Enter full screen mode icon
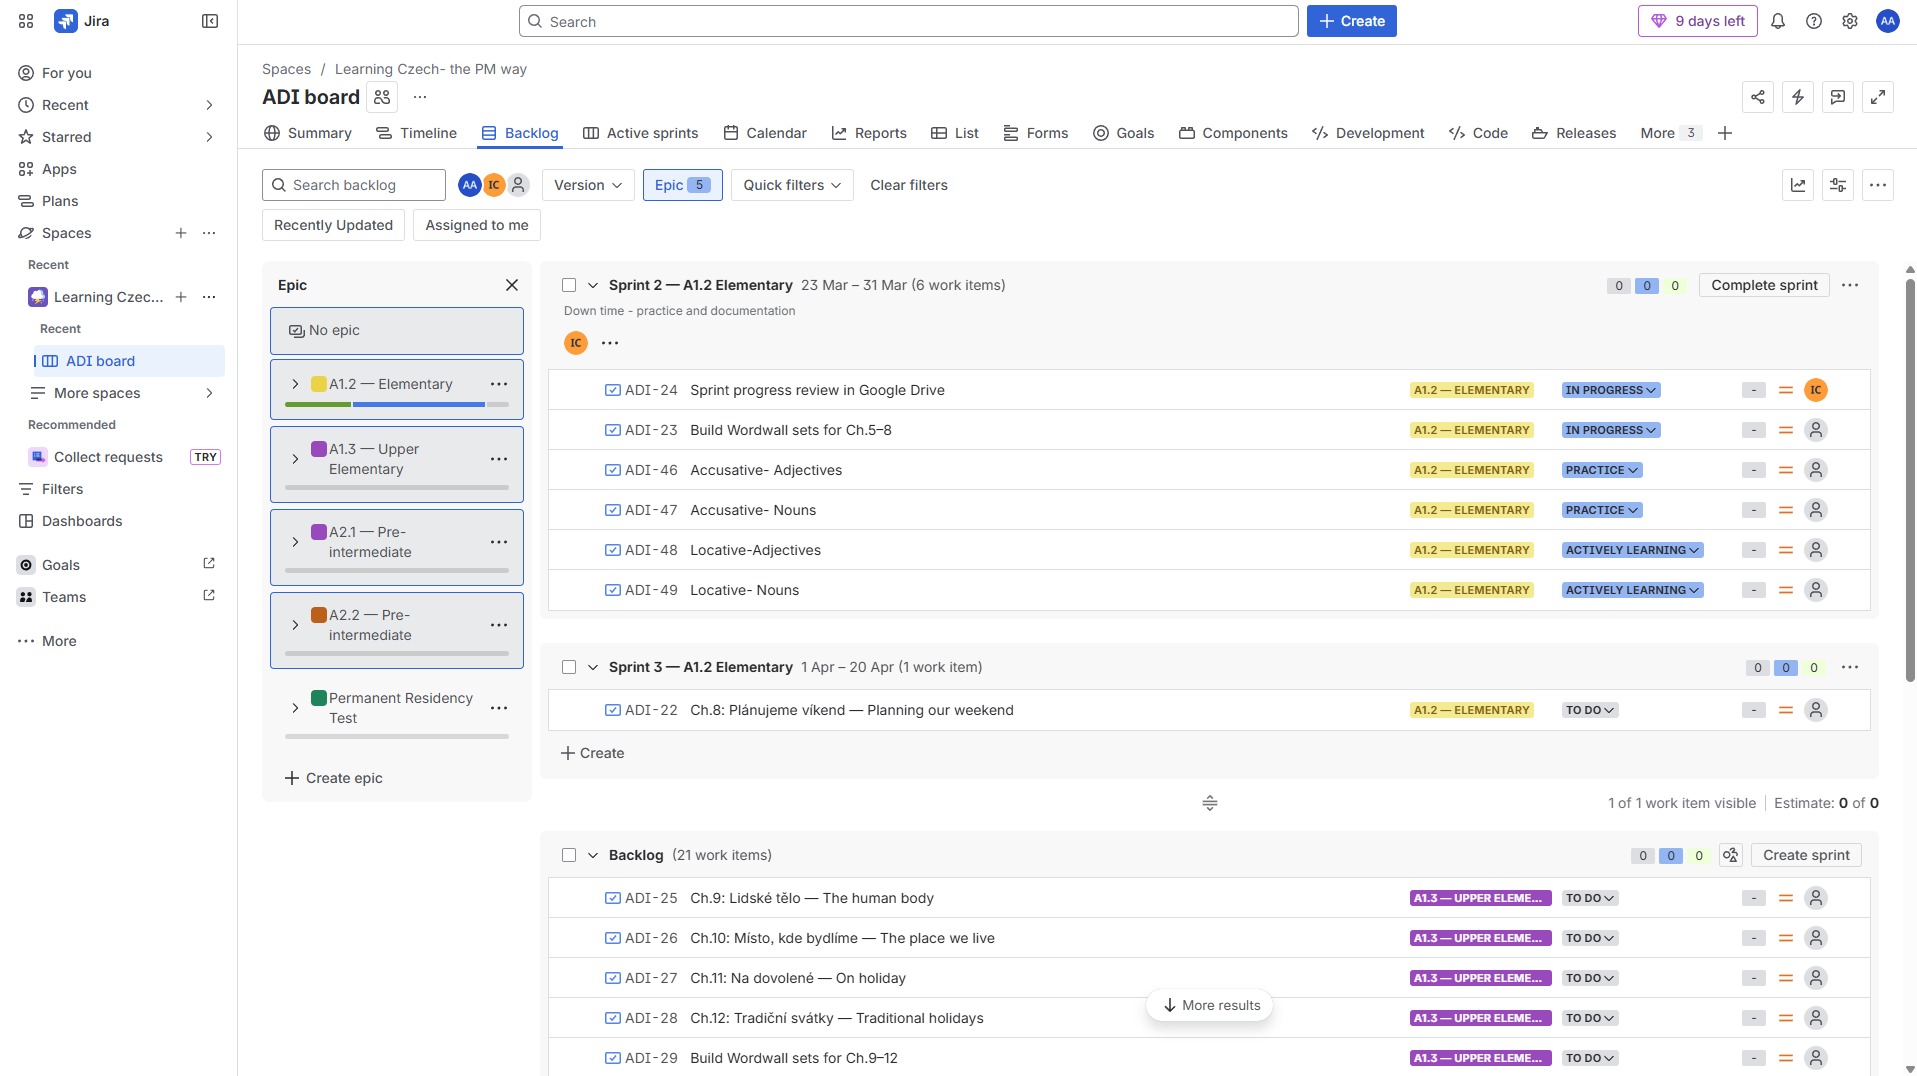This screenshot has height=1076, width=1917. tap(1877, 97)
